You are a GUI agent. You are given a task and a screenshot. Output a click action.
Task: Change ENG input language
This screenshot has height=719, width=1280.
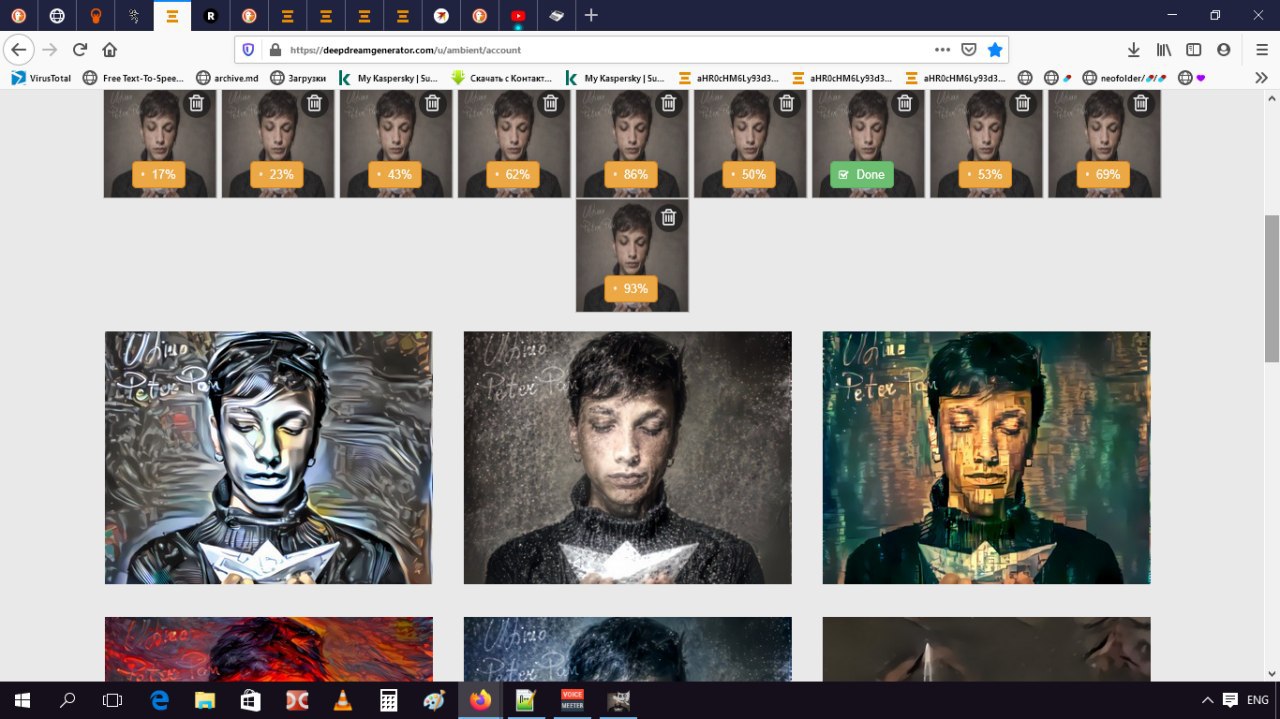pos(1258,700)
